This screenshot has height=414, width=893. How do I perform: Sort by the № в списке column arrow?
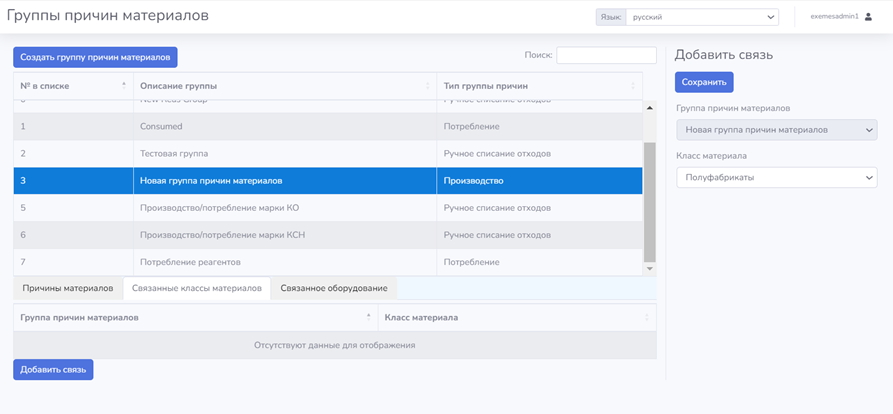pyautogui.click(x=124, y=86)
